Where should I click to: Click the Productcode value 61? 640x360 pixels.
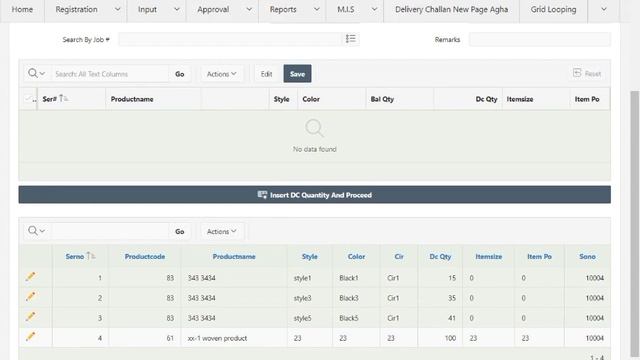tap(170, 338)
